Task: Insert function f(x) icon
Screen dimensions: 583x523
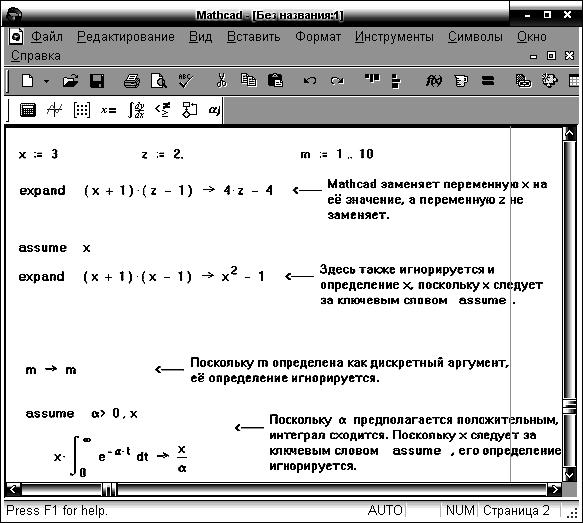Action: point(434,80)
